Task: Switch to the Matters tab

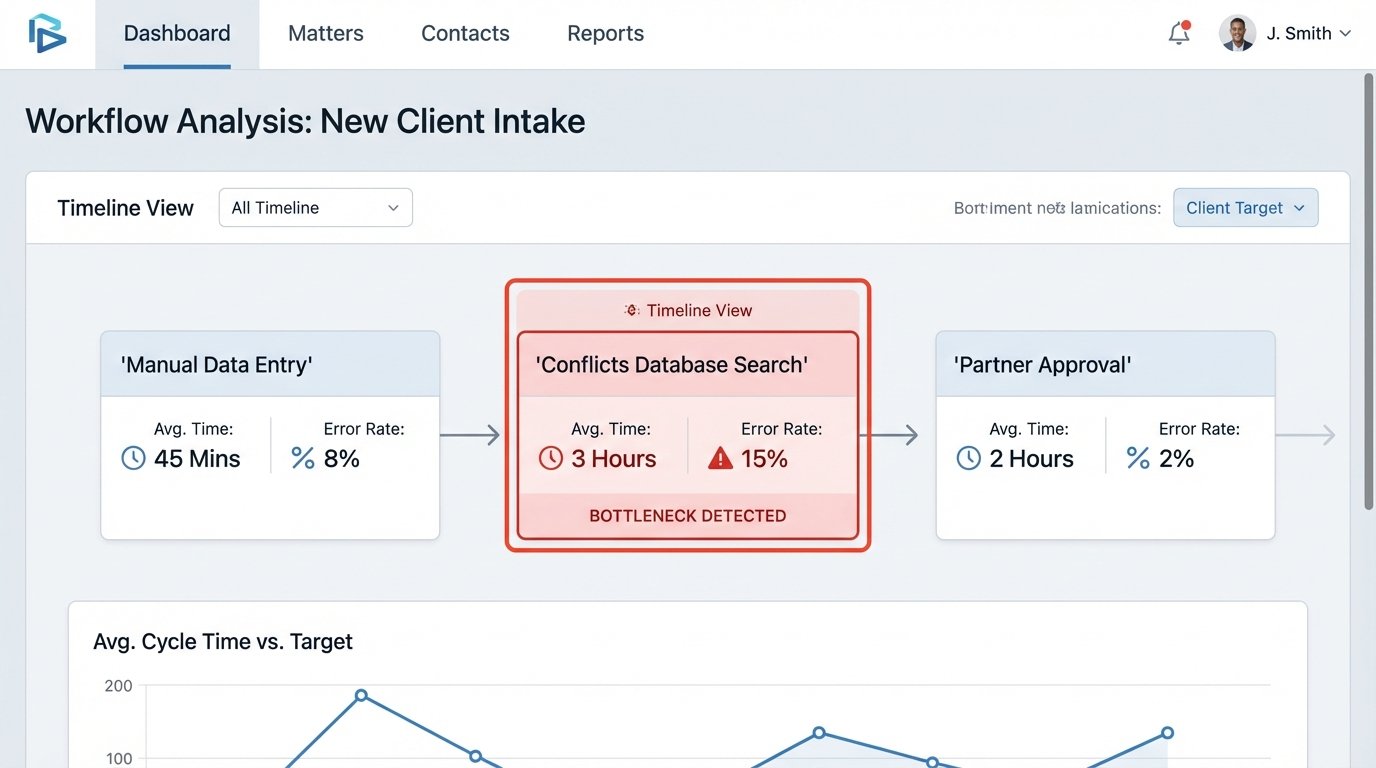Action: pos(326,34)
